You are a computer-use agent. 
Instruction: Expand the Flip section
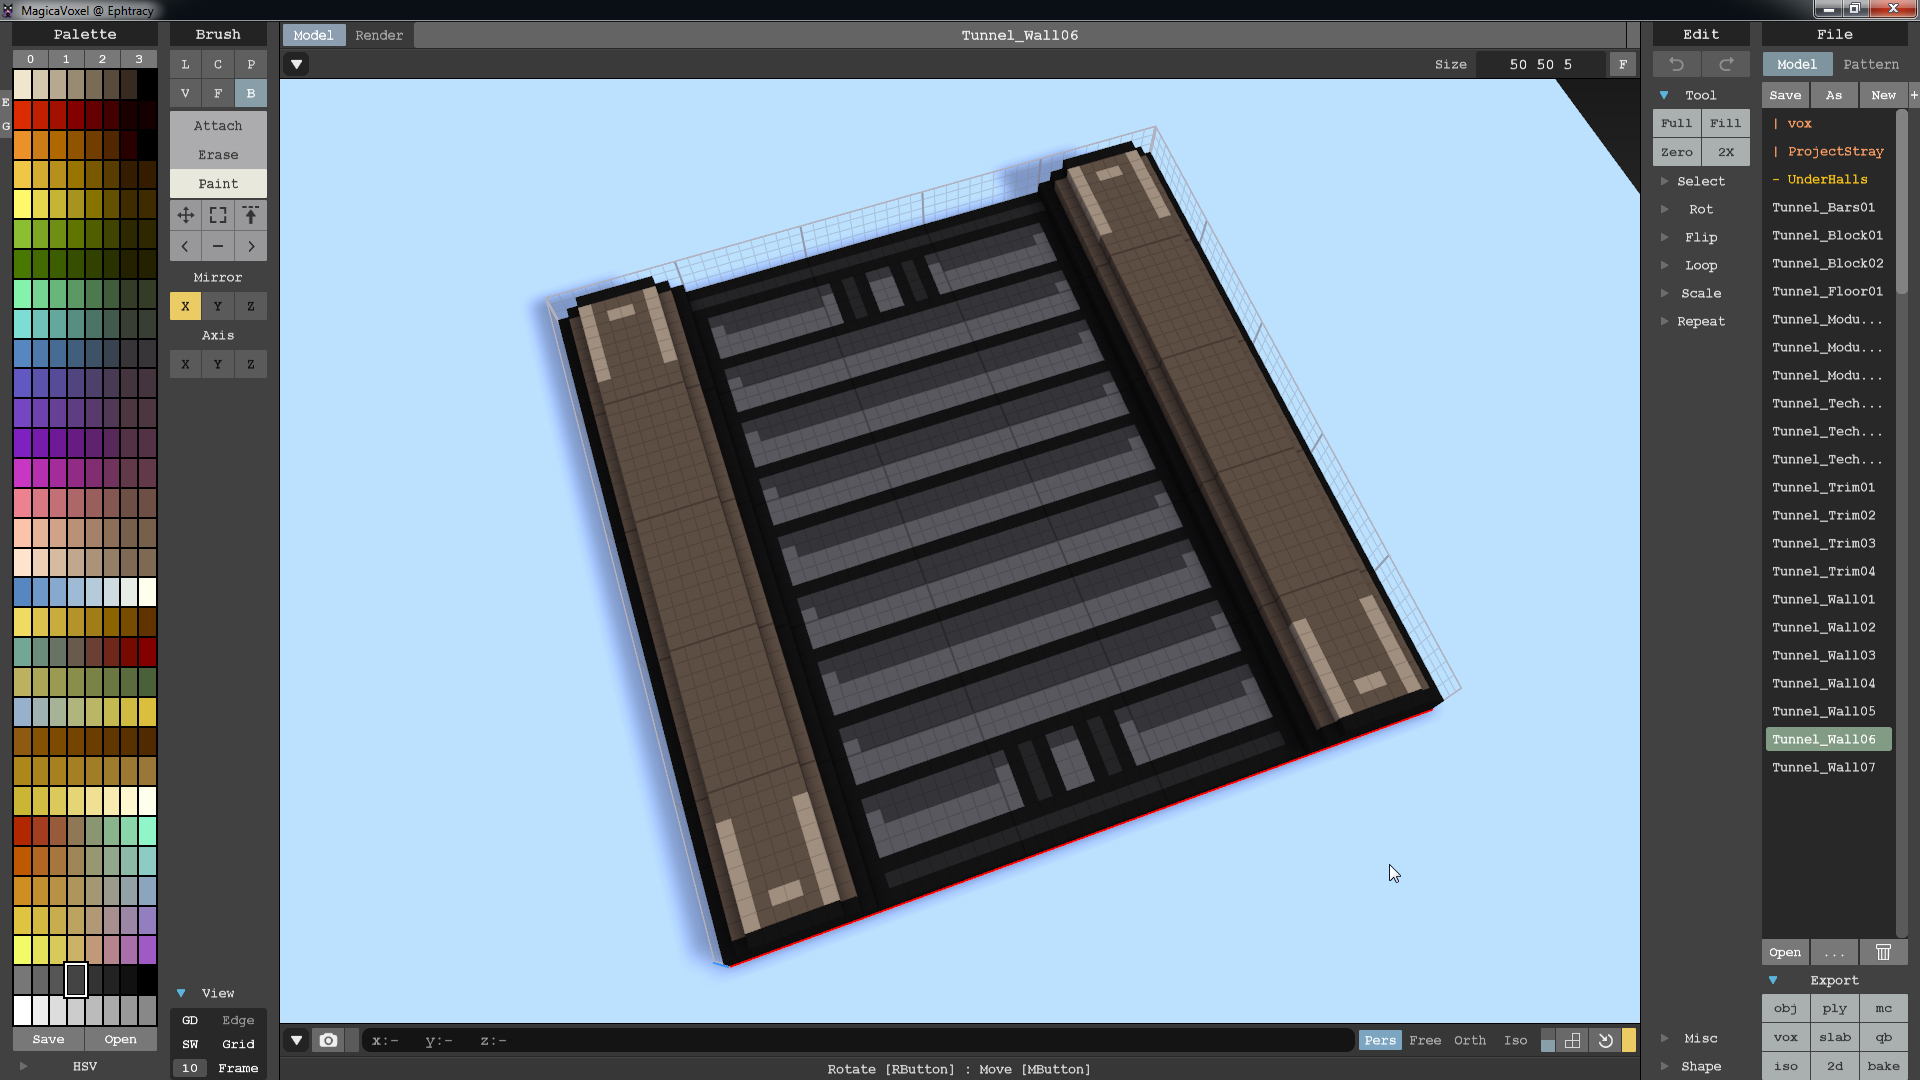pos(1701,237)
